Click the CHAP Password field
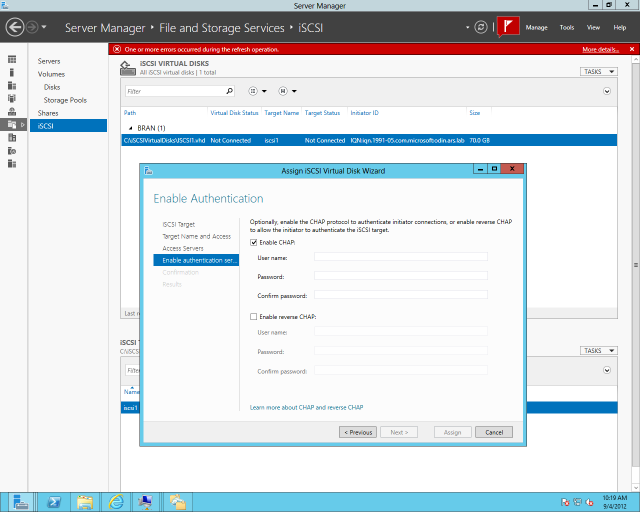640x512 pixels. coord(401,276)
